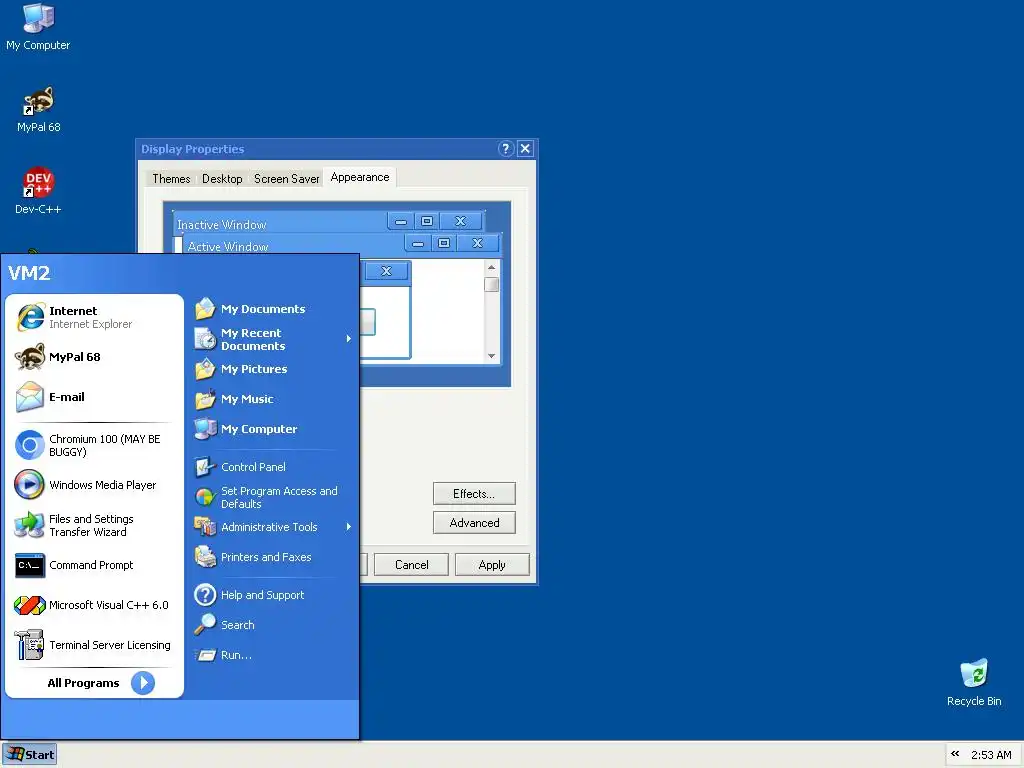This screenshot has width=1024, height=768.
Task: Click the Inactive Window preview title
Action: pos(222,225)
